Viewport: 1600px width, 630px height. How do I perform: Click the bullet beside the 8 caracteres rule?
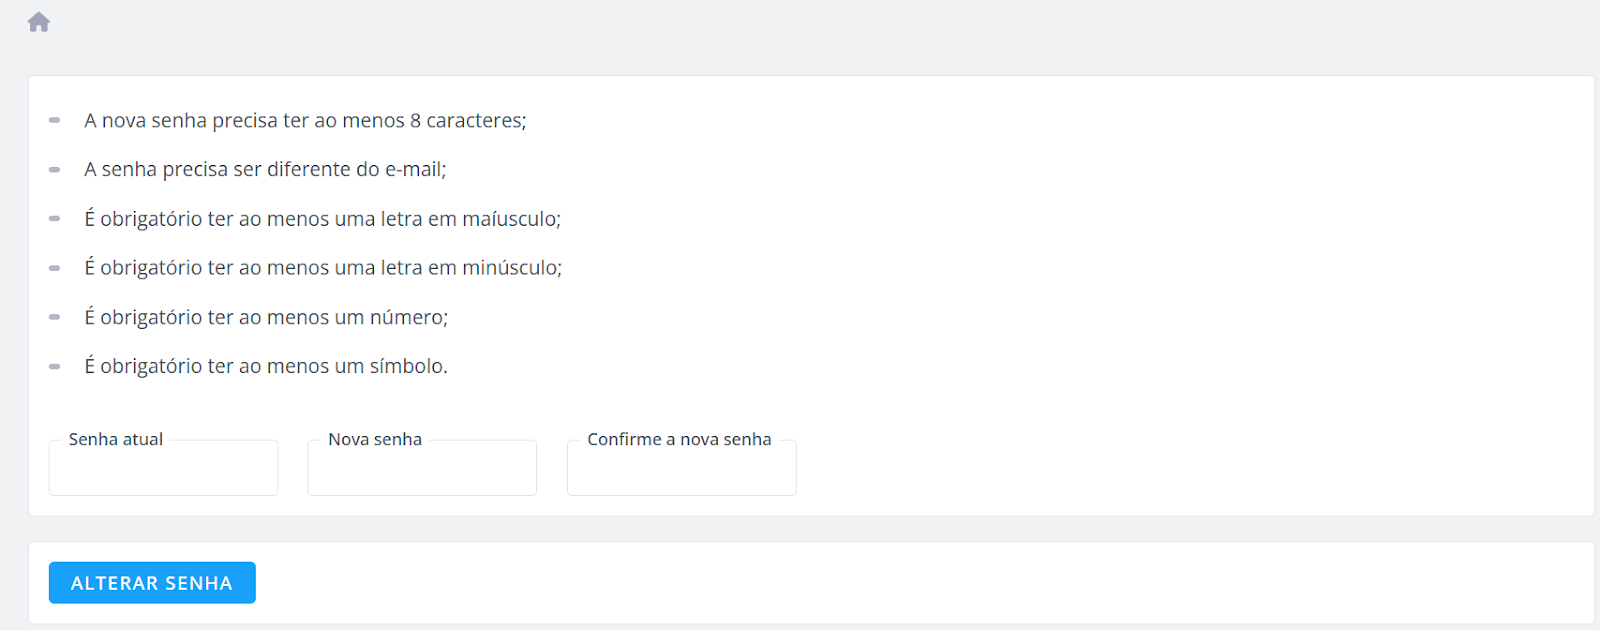tap(55, 120)
